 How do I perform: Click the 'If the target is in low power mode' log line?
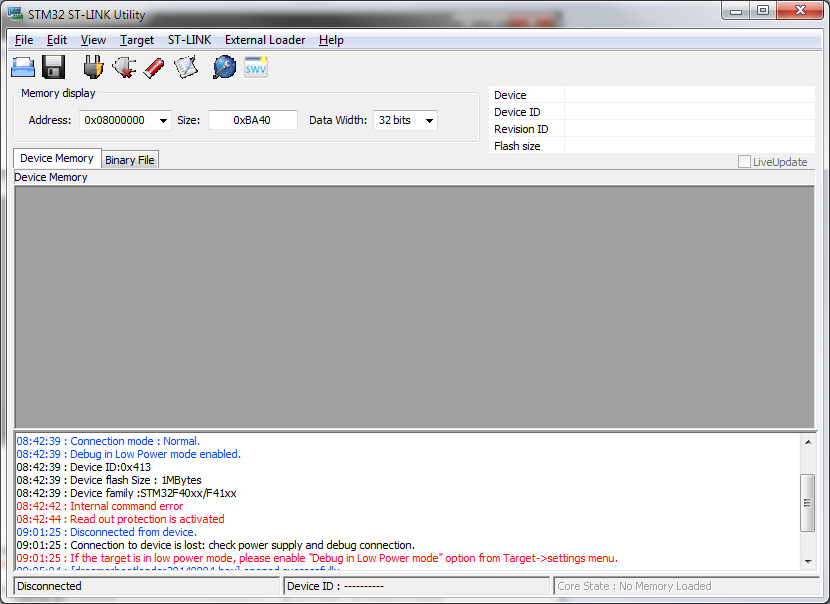[317, 558]
